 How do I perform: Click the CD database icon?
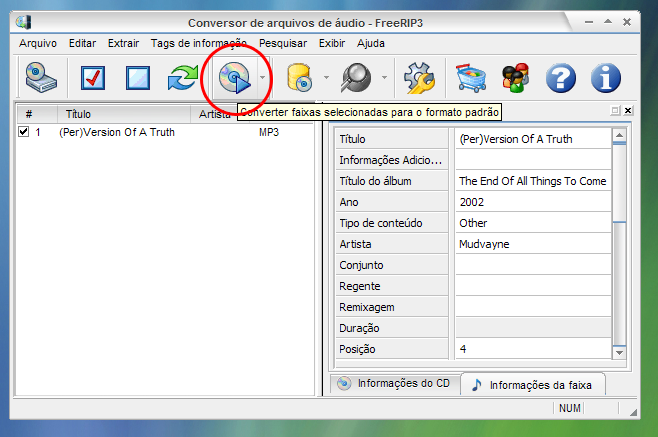coord(300,78)
